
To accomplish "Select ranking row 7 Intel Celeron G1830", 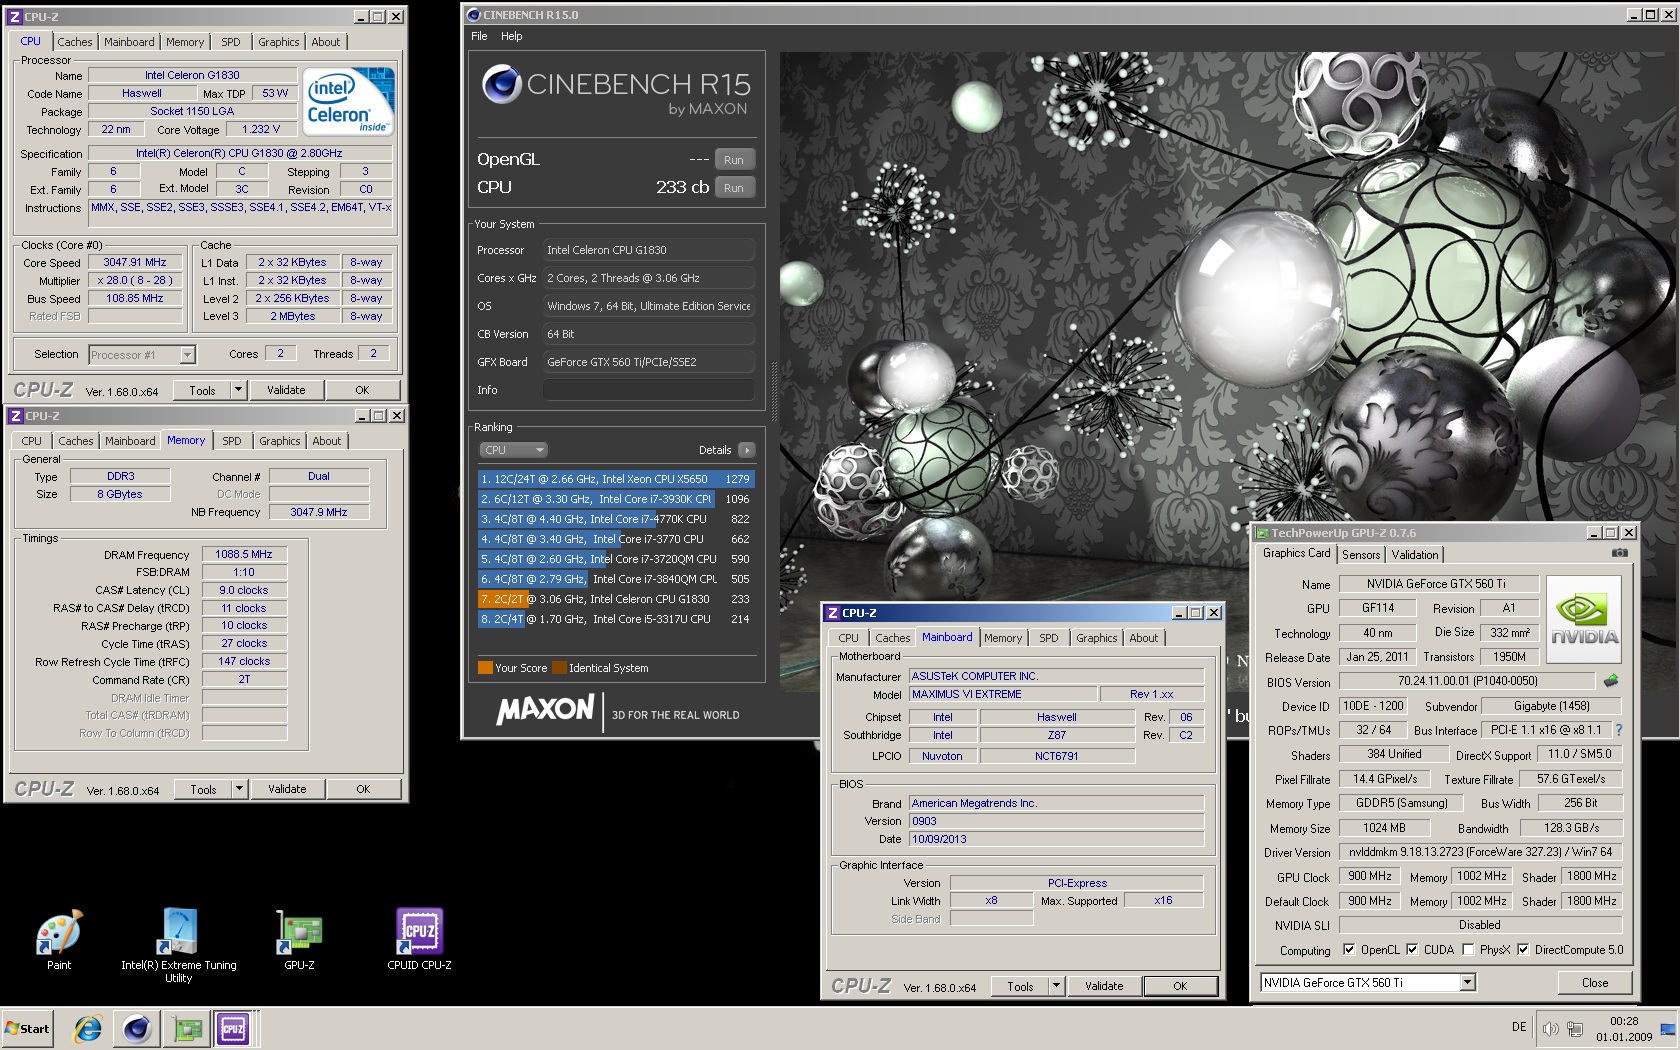I will click(615, 599).
